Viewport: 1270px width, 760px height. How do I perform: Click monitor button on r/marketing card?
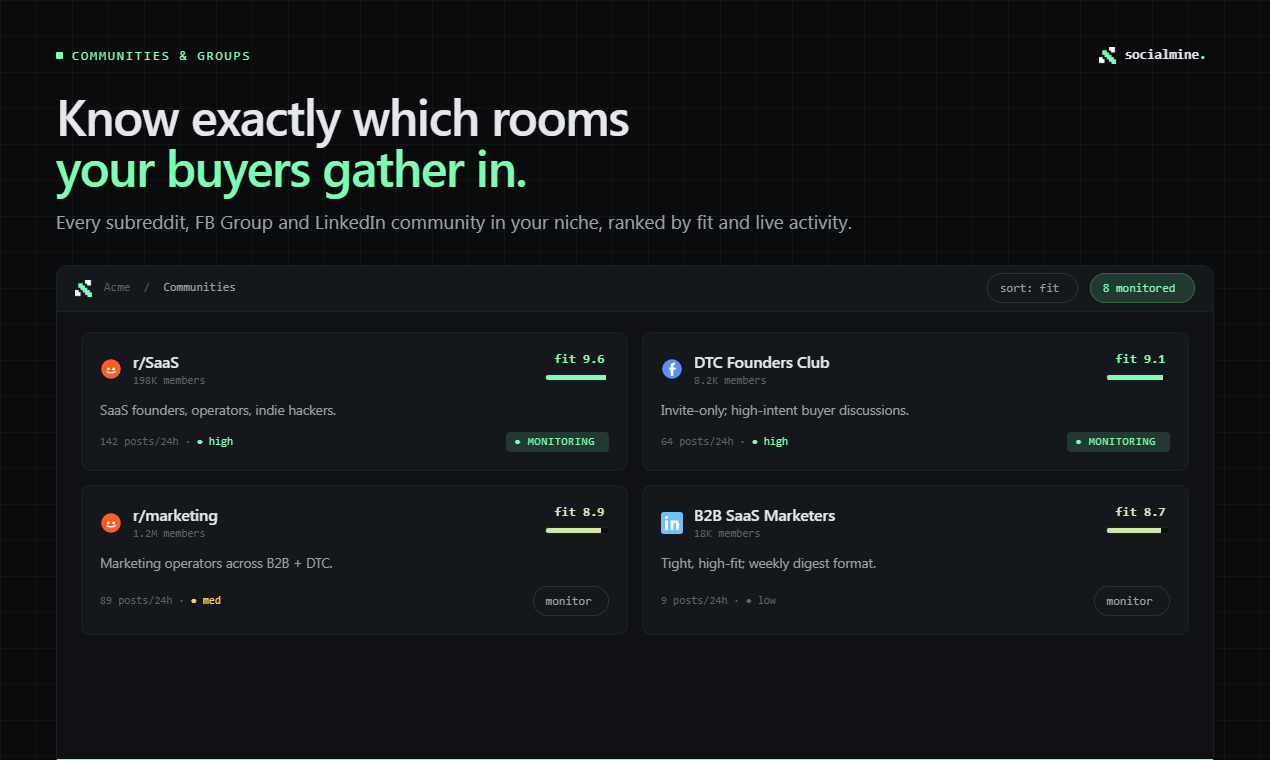click(x=570, y=601)
